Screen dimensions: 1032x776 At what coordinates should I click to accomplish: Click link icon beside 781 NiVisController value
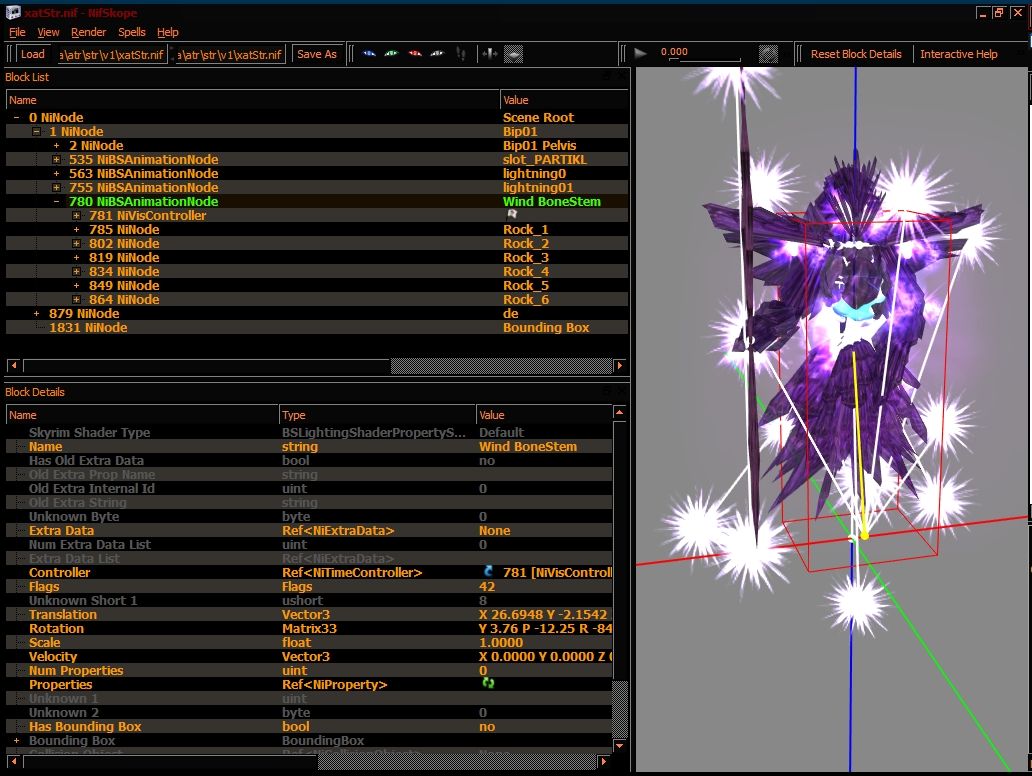[x=488, y=571]
